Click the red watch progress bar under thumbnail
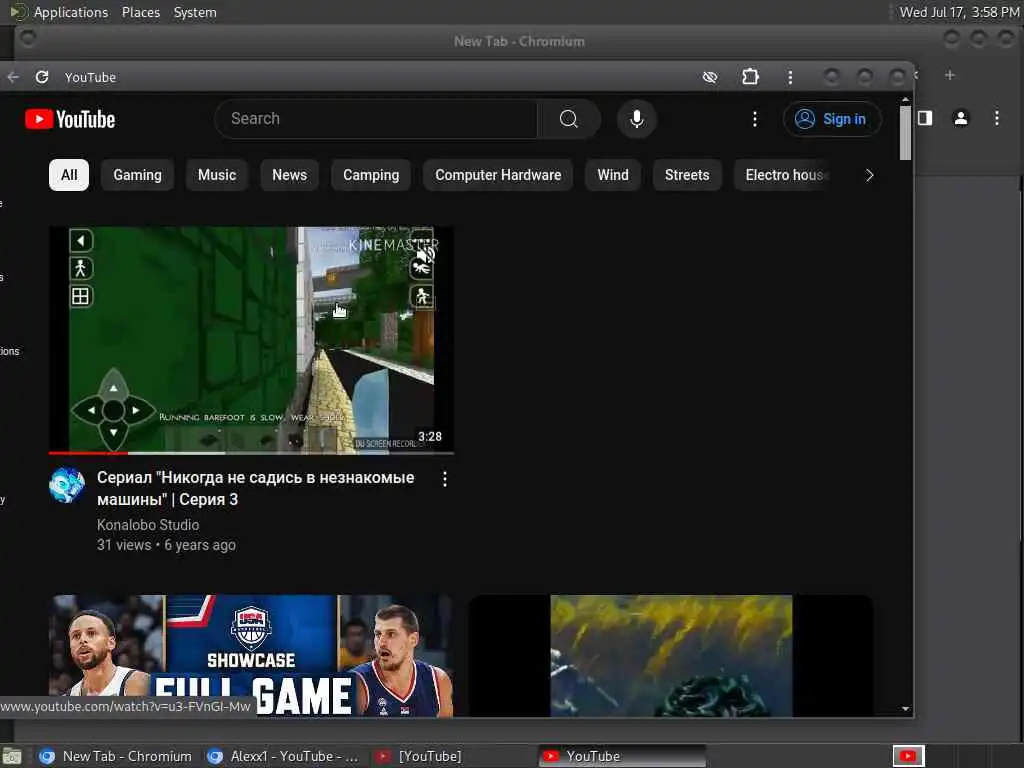The height and width of the screenshot is (768, 1024). [x=88, y=453]
